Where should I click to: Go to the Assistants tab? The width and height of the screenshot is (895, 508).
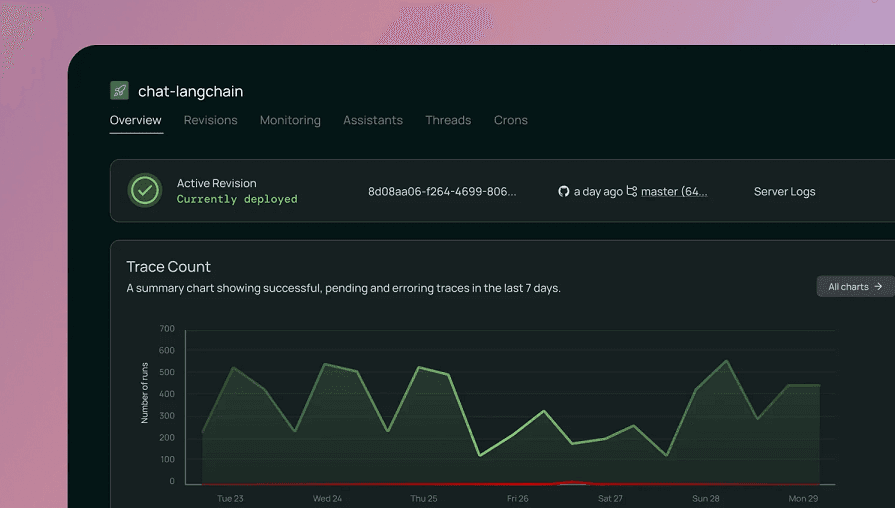click(373, 120)
